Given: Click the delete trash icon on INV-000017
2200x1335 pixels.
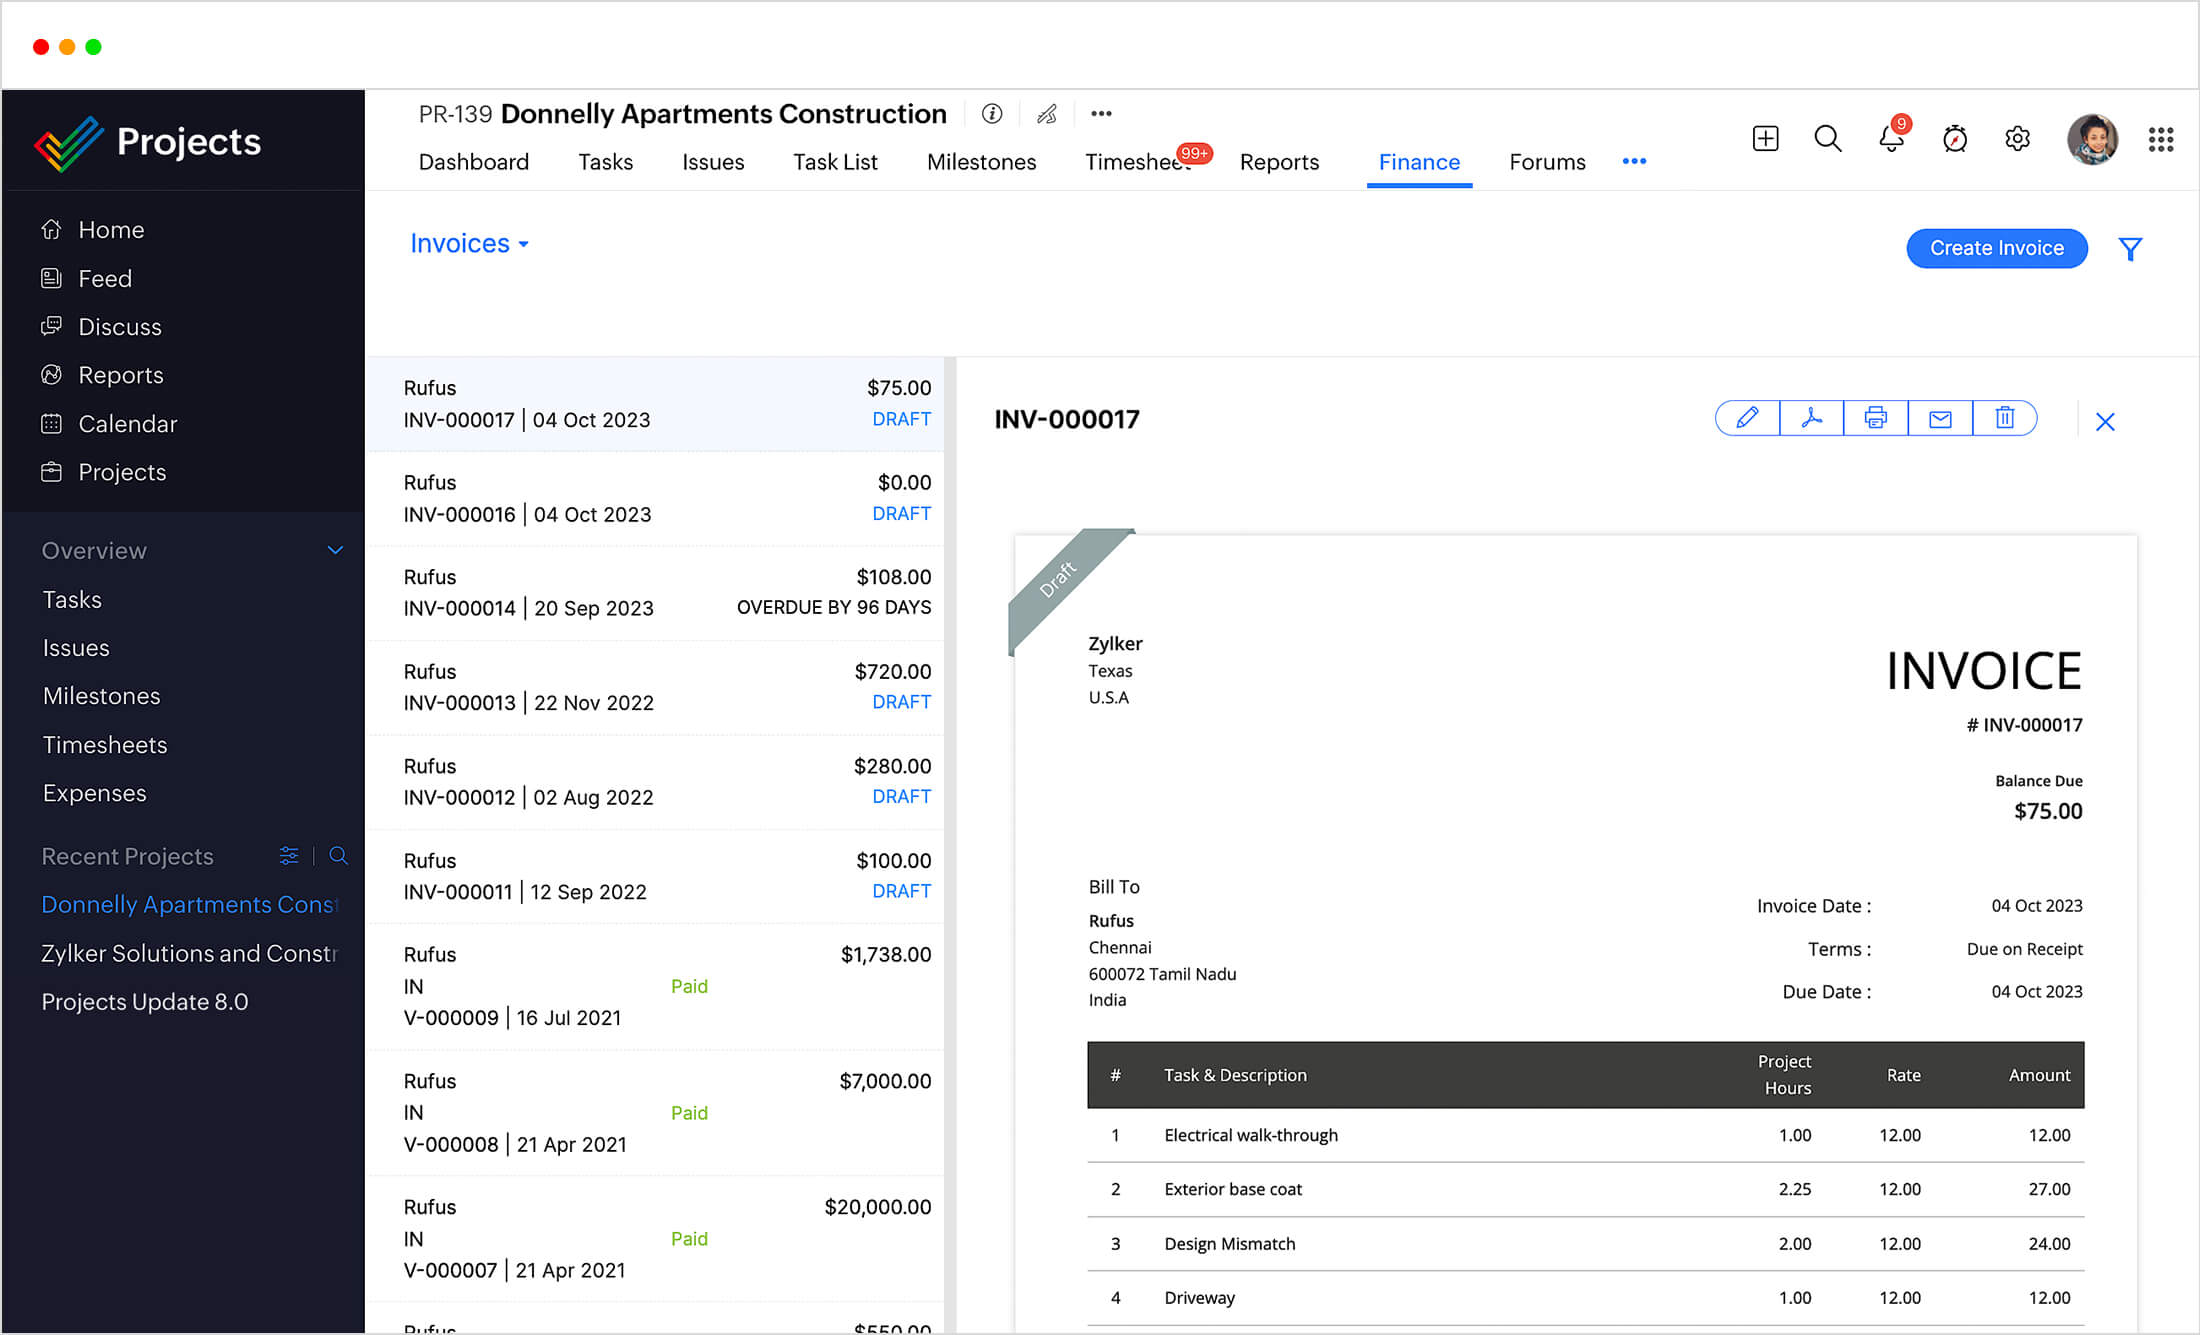Looking at the screenshot, I should (2005, 419).
